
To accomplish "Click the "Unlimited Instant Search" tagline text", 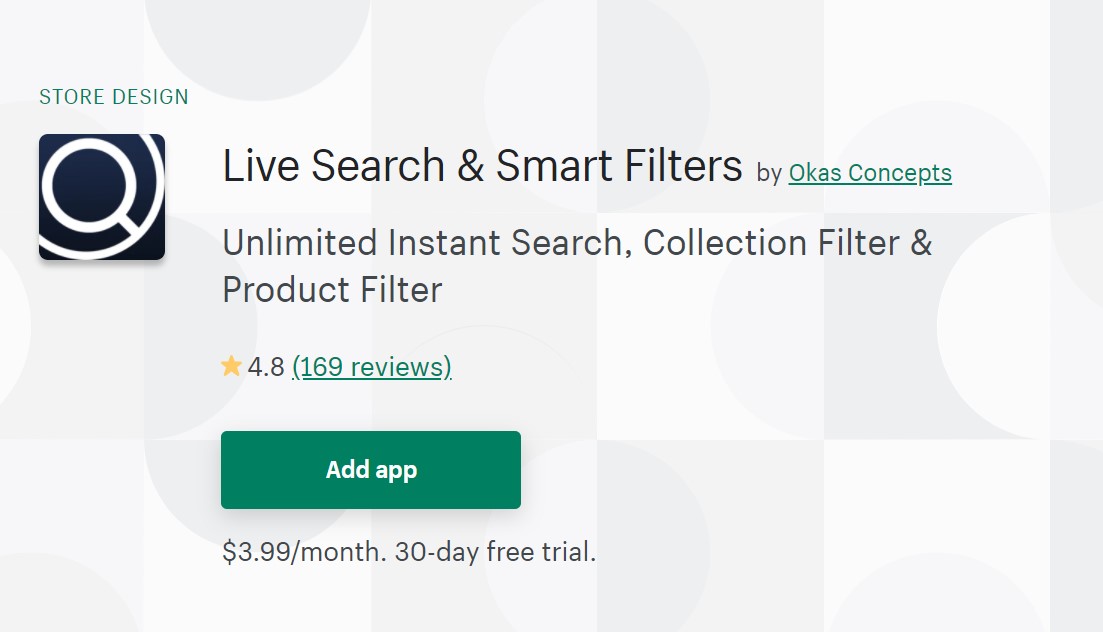I will pyautogui.click(x=427, y=243).
